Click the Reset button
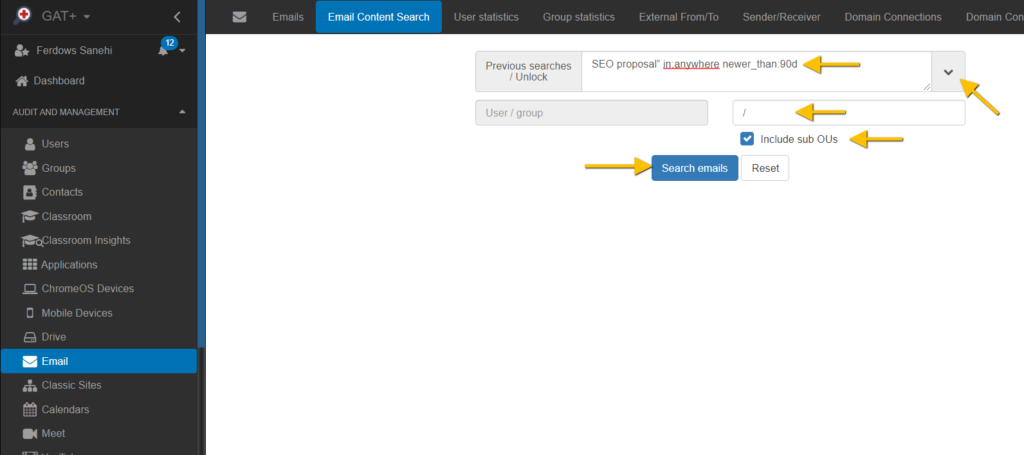The image size is (1024, 455). click(x=765, y=168)
